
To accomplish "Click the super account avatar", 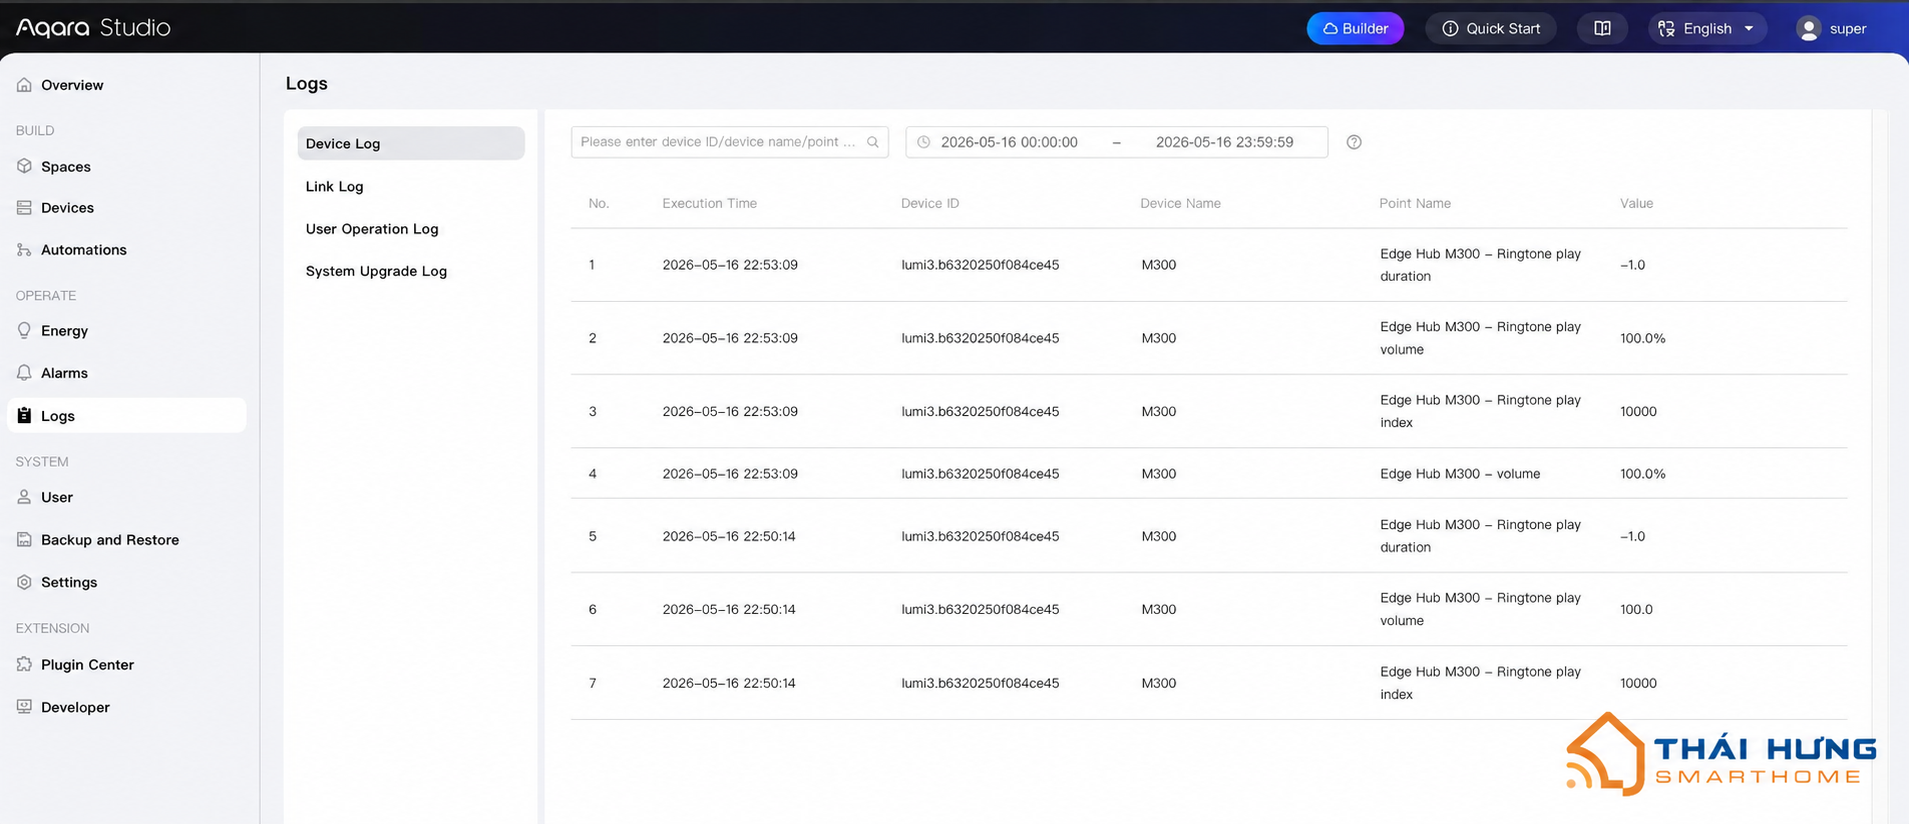I will pos(1808,29).
